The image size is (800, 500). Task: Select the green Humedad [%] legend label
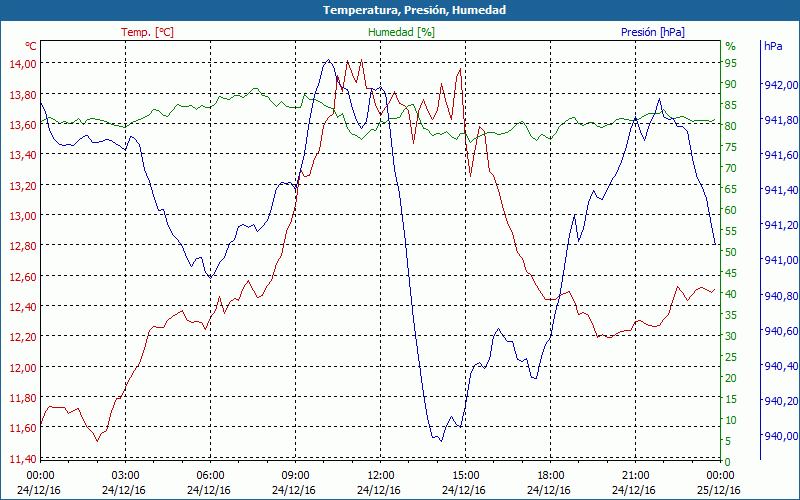click(x=402, y=32)
